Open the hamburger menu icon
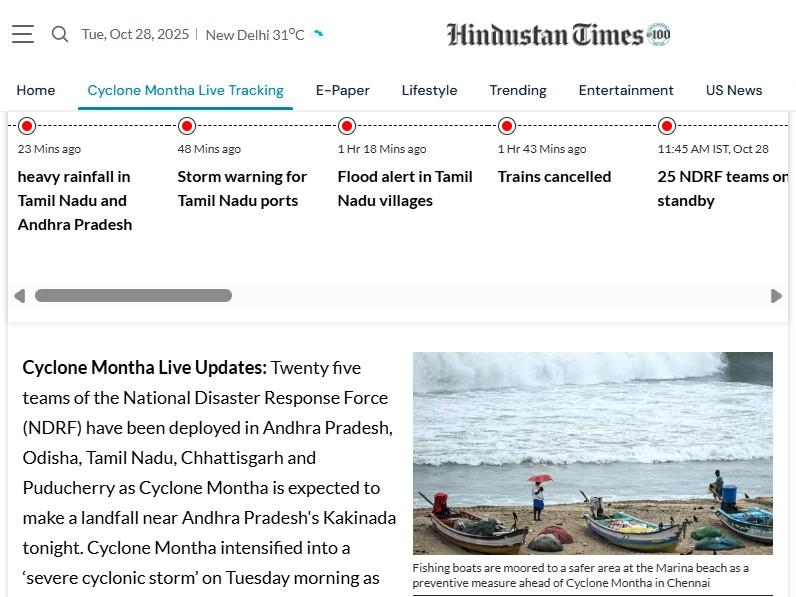This screenshot has height=597, width=796. 23,34
